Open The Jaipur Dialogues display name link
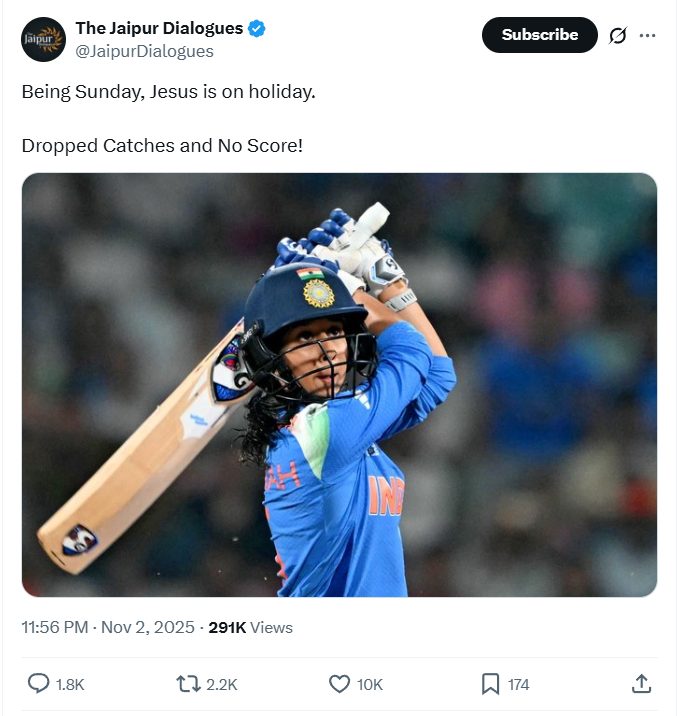The width and height of the screenshot is (677, 716). click(x=159, y=29)
